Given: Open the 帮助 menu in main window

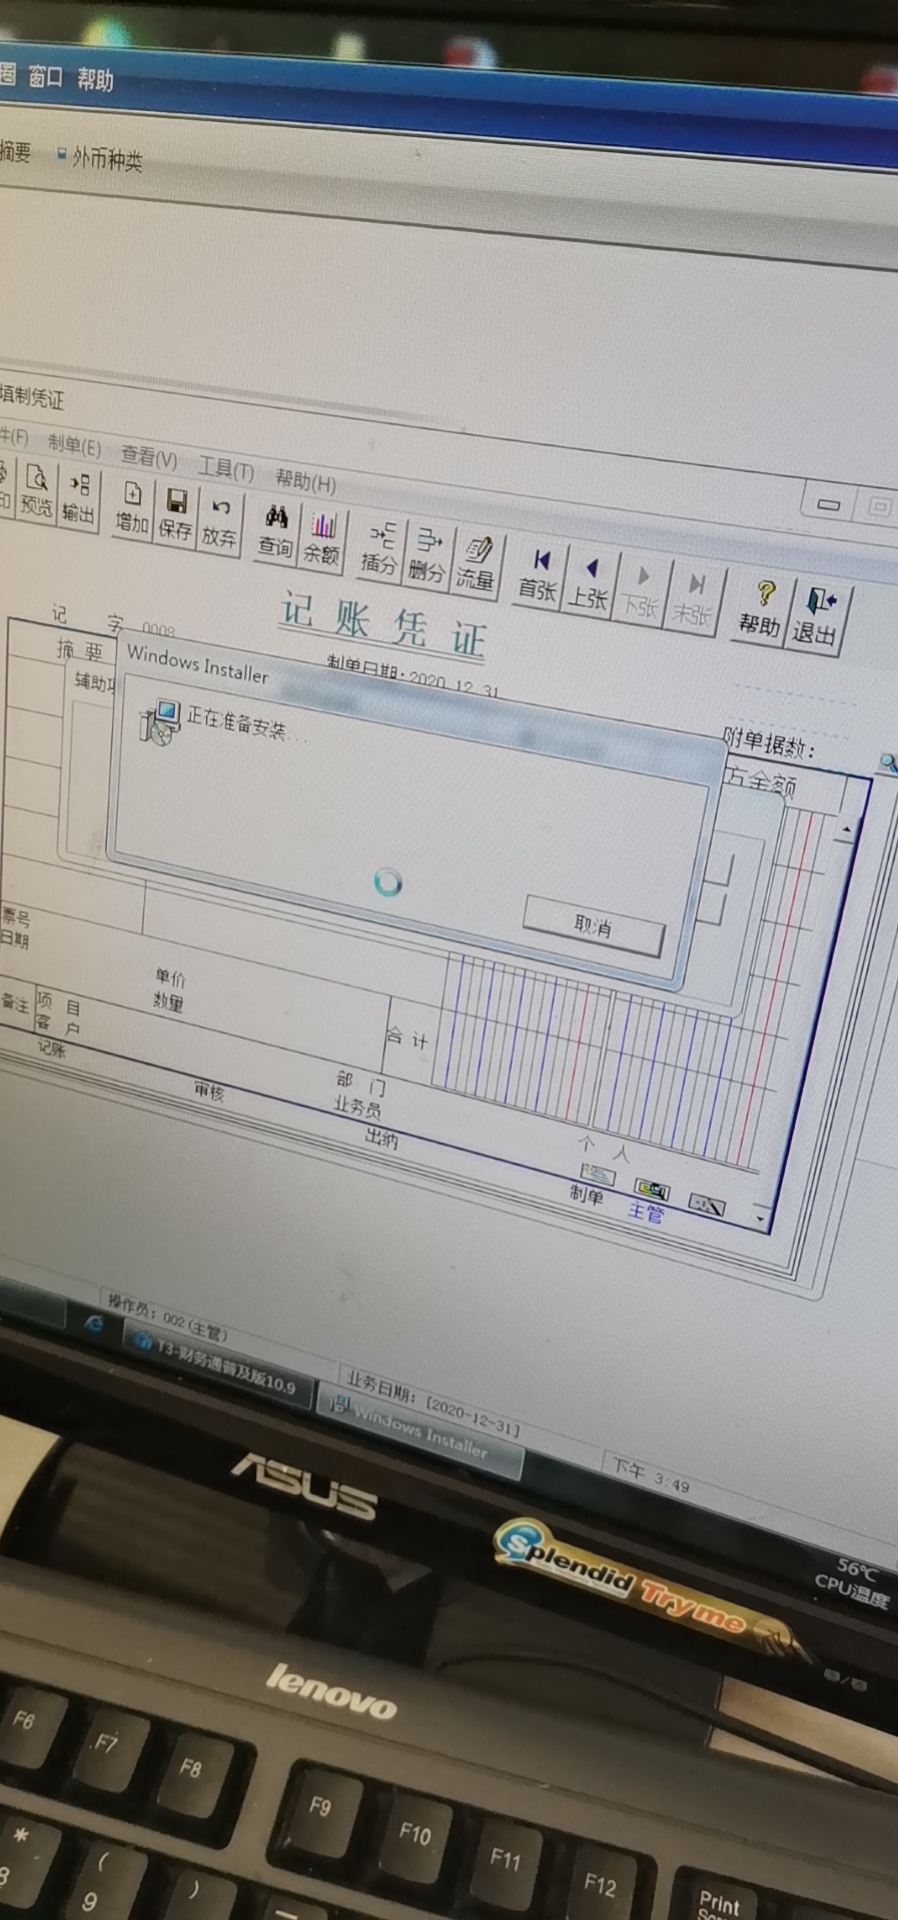Looking at the screenshot, I should point(95,79).
